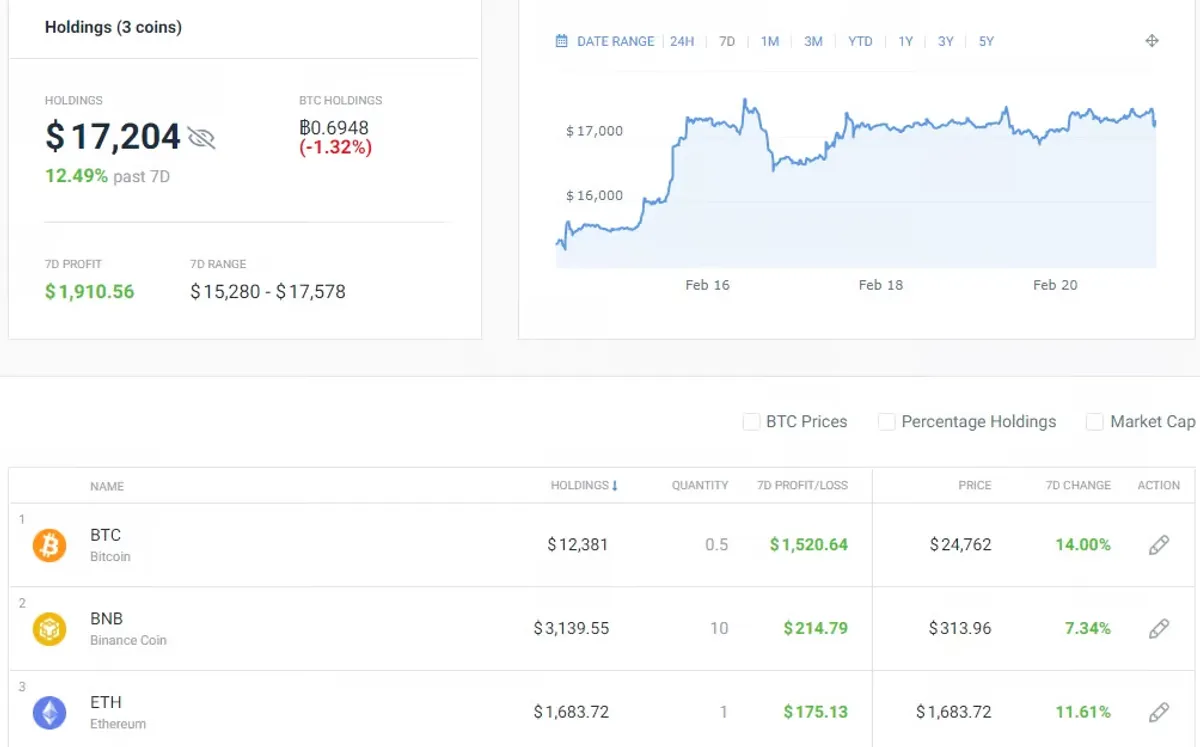This screenshot has width=1200, height=747.
Task: Sort table by NAME column
Action: (107, 486)
